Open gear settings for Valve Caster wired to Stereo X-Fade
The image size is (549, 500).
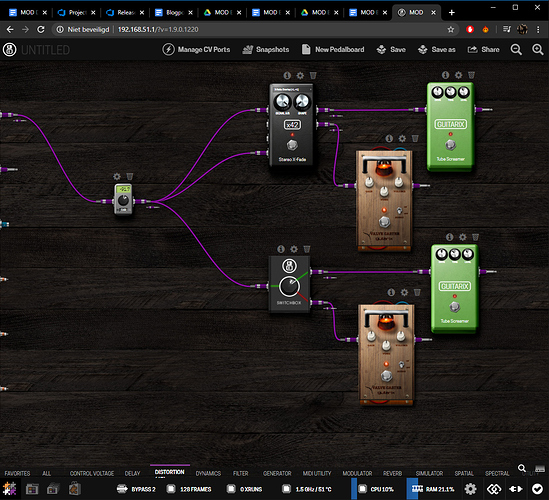coord(402,139)
